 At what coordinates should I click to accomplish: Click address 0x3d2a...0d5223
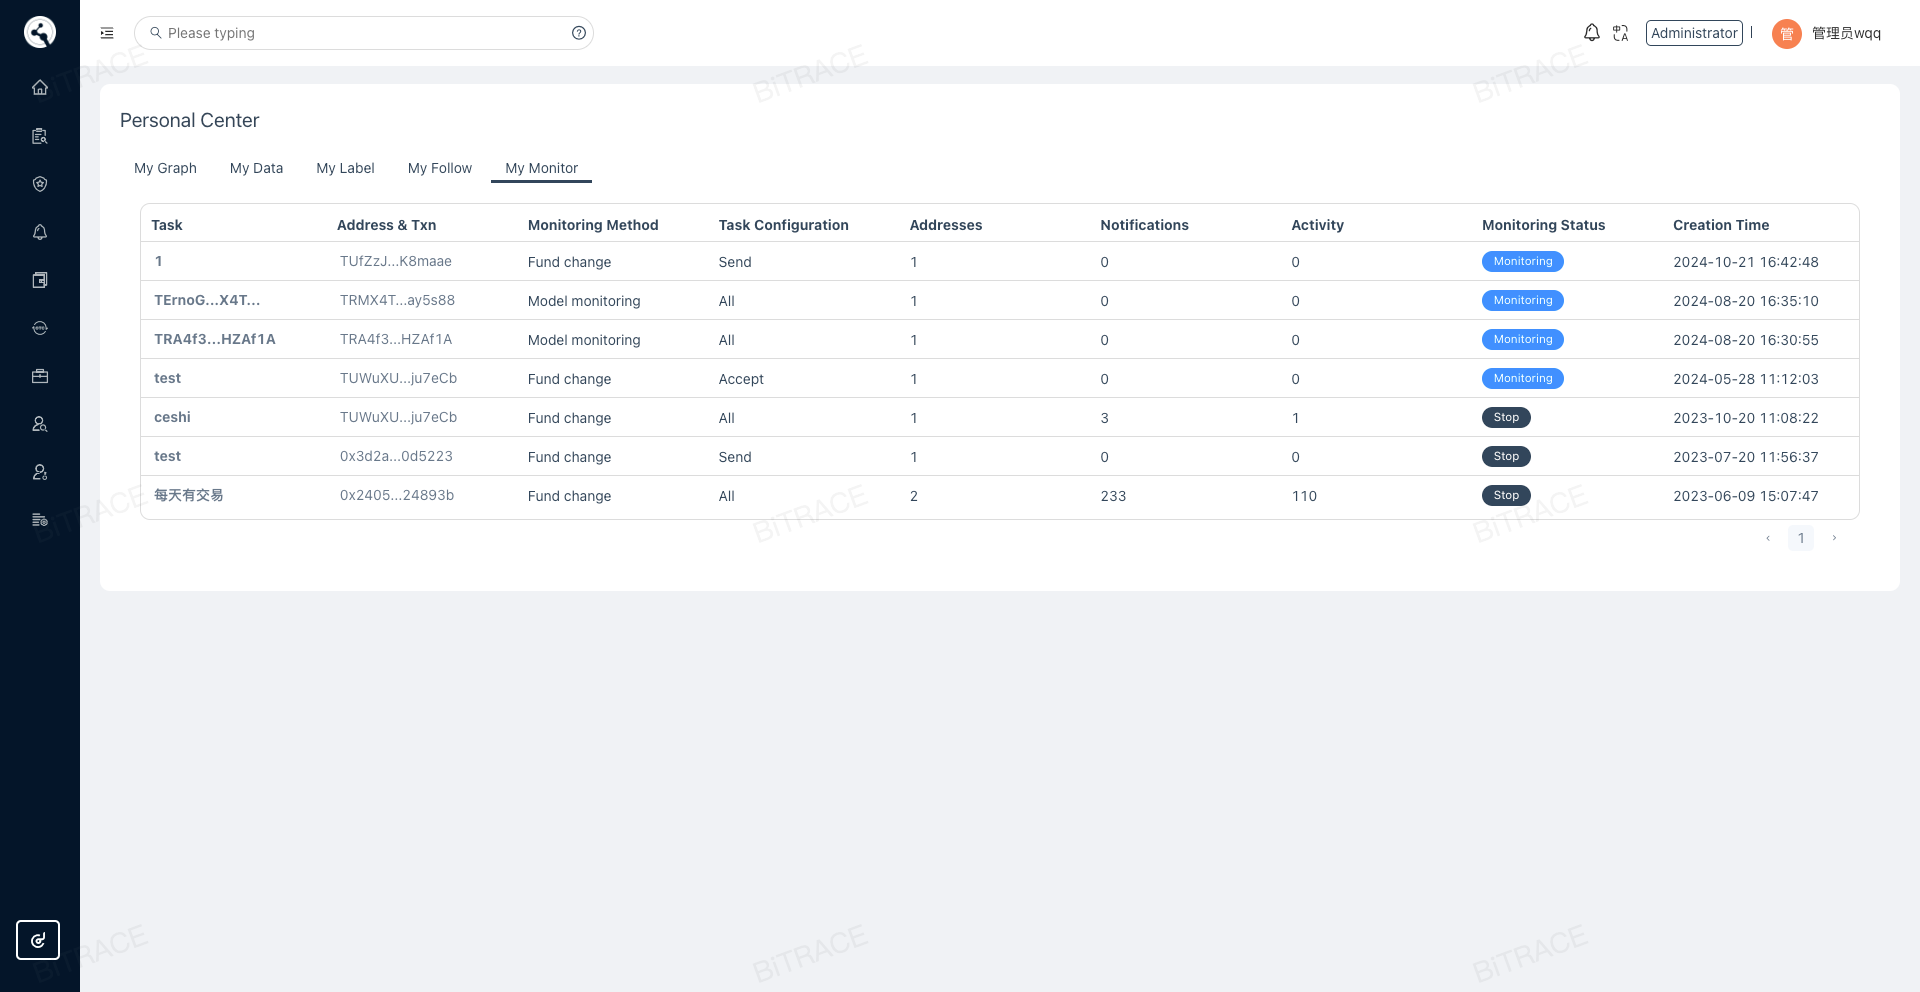pos(396,457)
